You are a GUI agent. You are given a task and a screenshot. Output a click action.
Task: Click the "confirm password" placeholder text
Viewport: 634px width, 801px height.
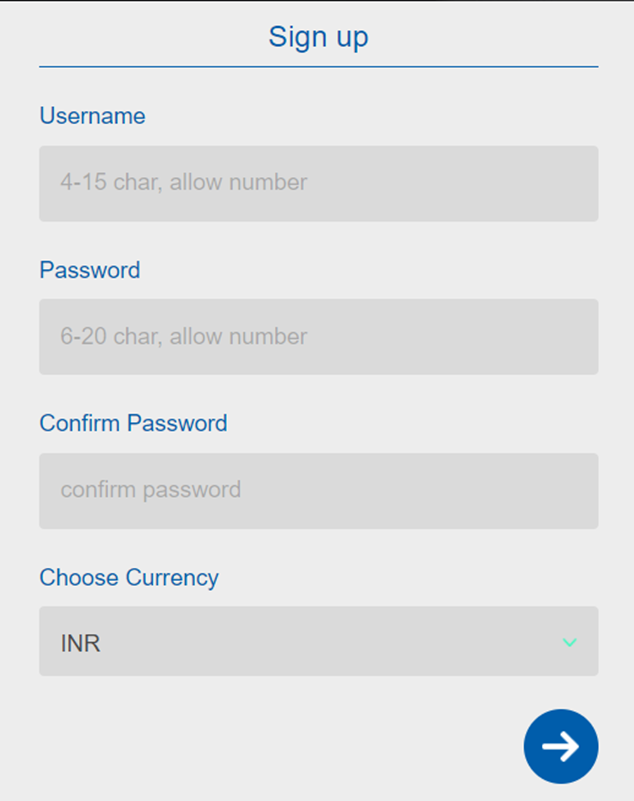point(151,490)
